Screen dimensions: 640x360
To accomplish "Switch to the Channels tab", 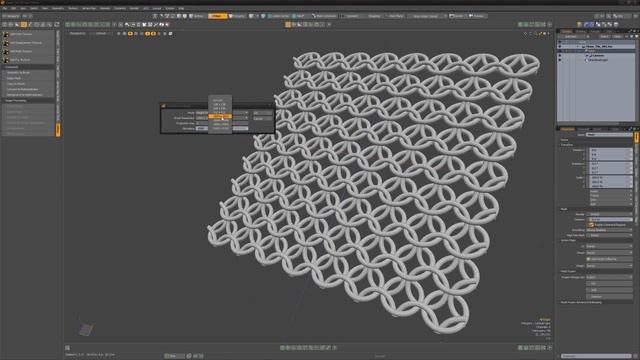I will pos(584,129).
